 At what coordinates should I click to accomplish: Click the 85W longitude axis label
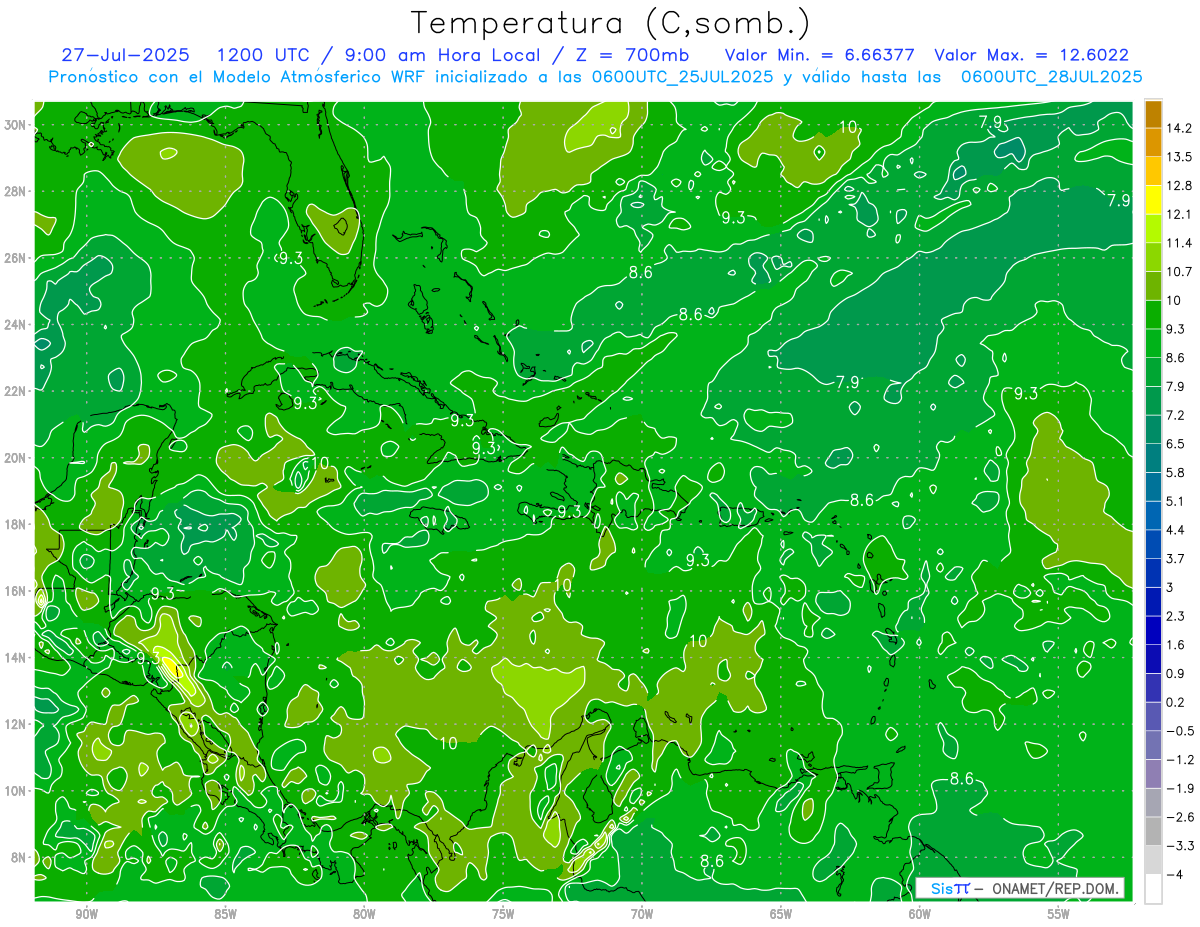pyautogui.click(x=225, y=914)
